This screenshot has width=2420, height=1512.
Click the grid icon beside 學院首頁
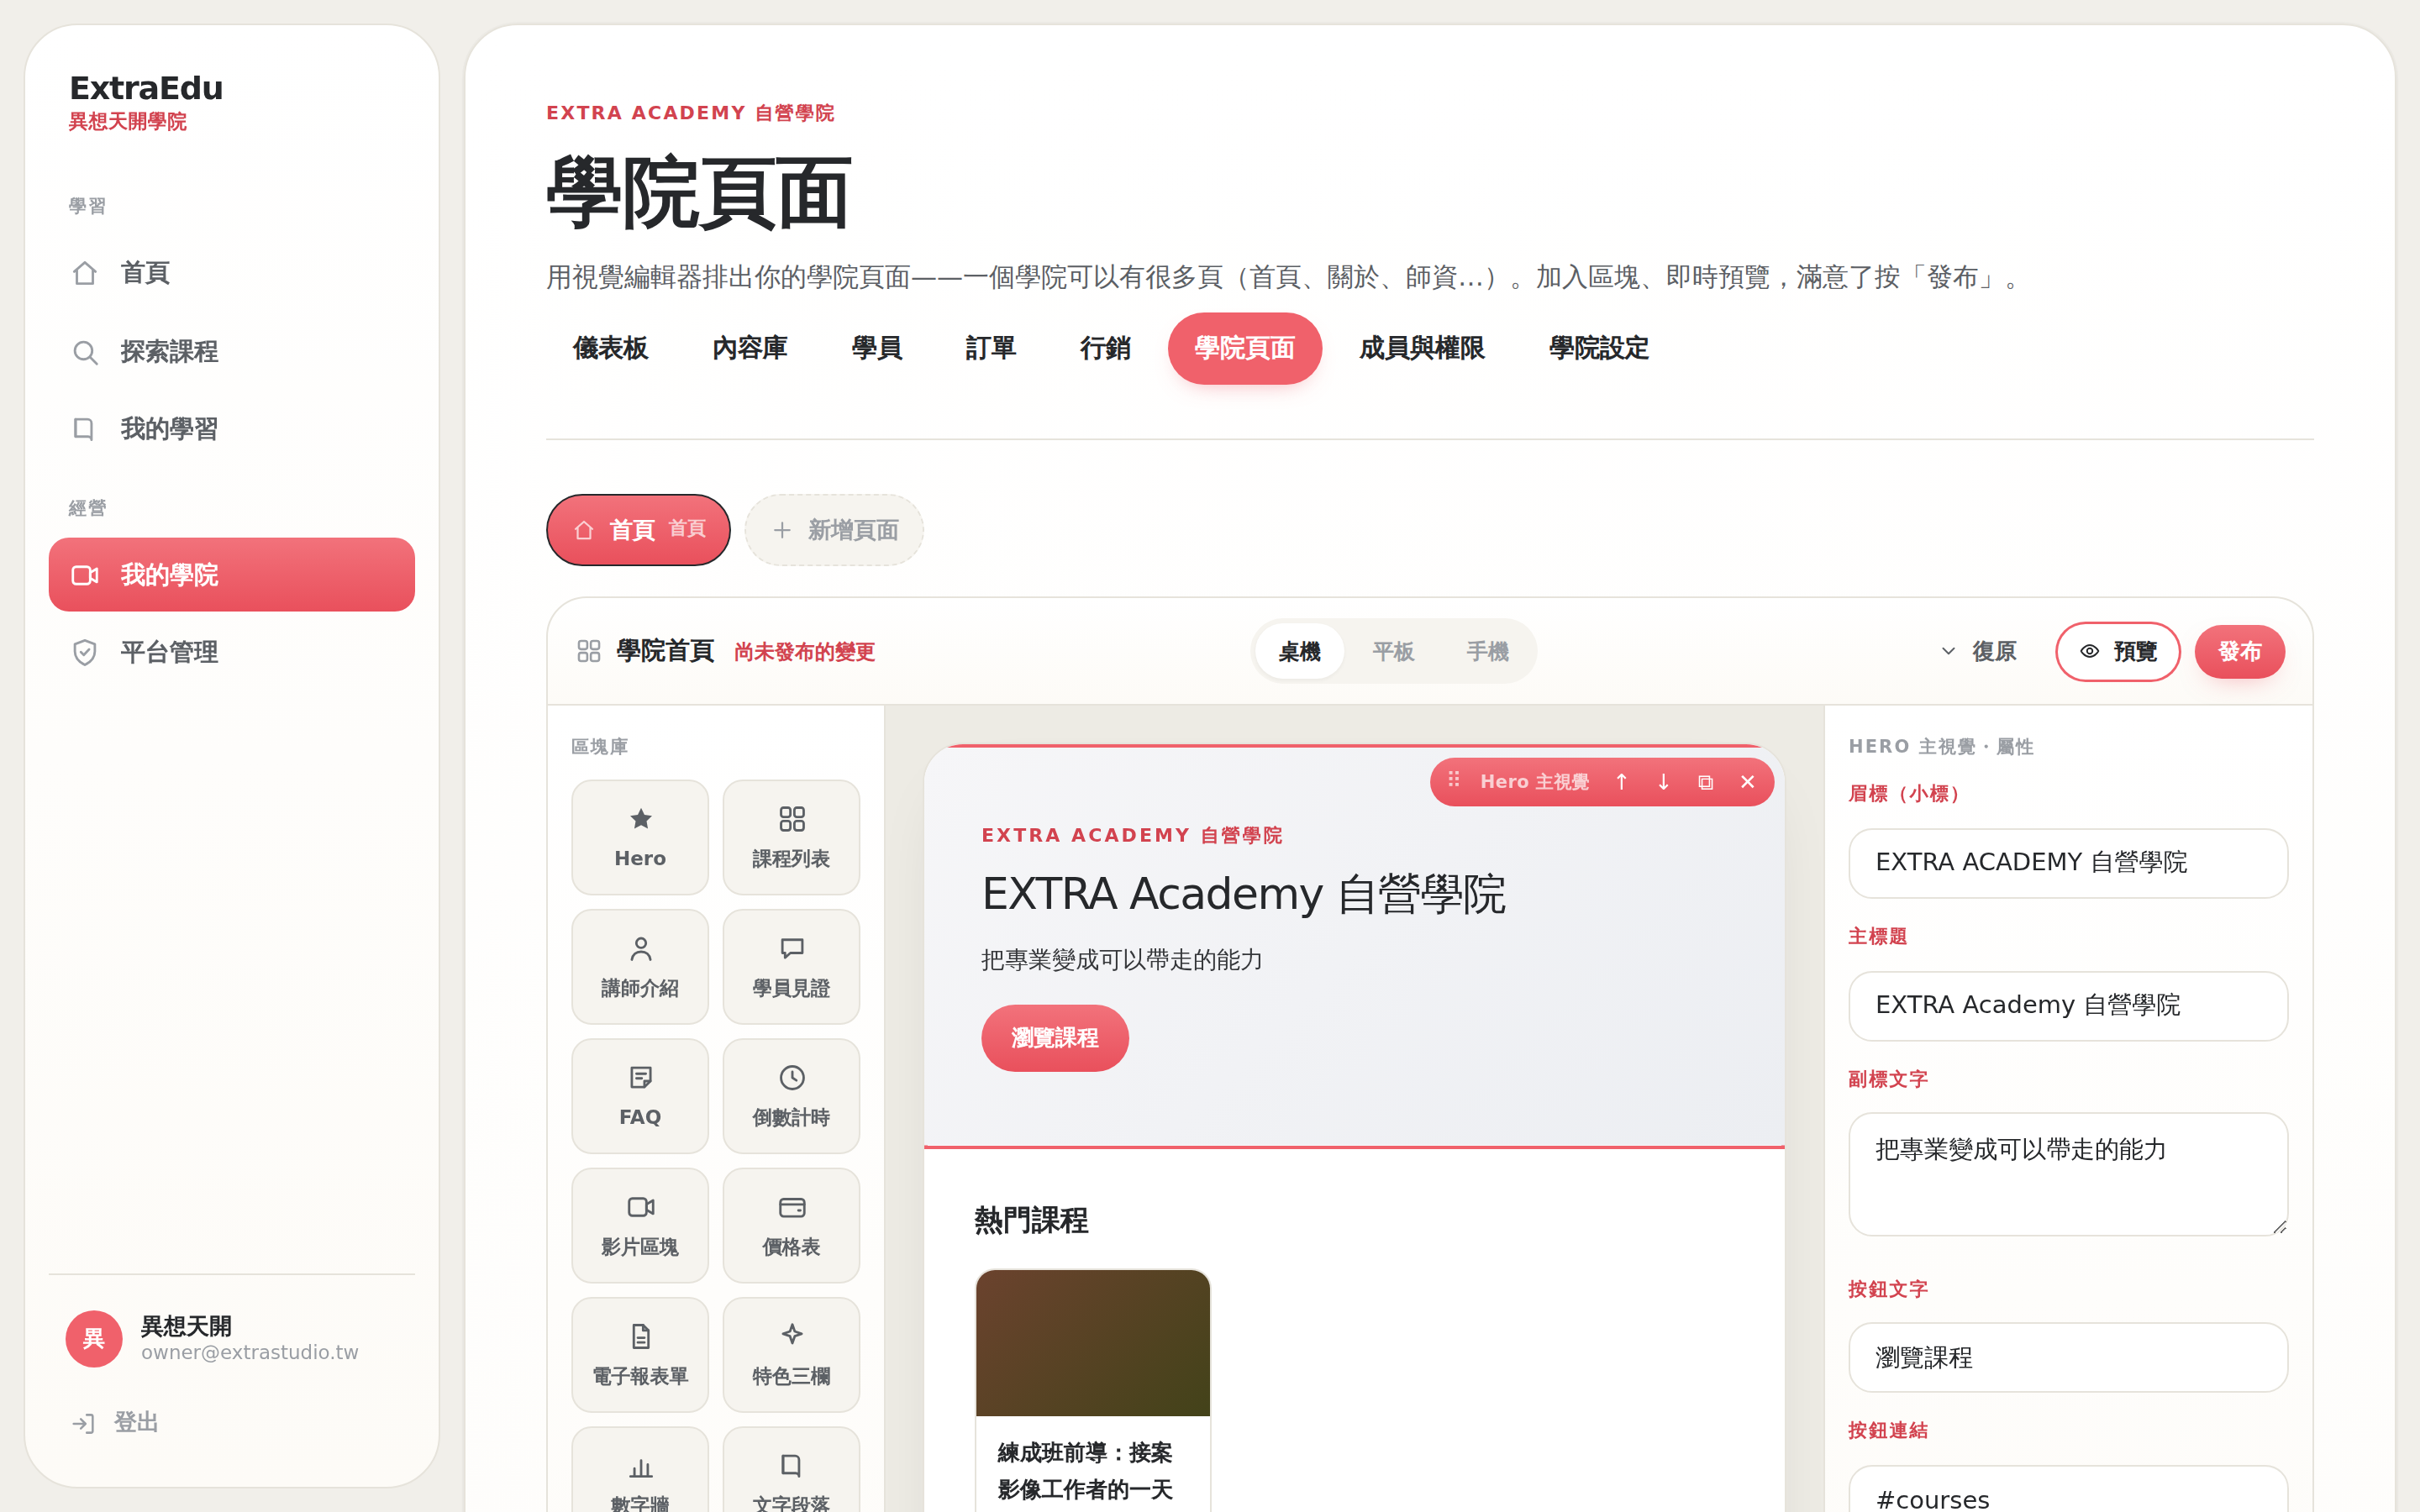point(589,651)
